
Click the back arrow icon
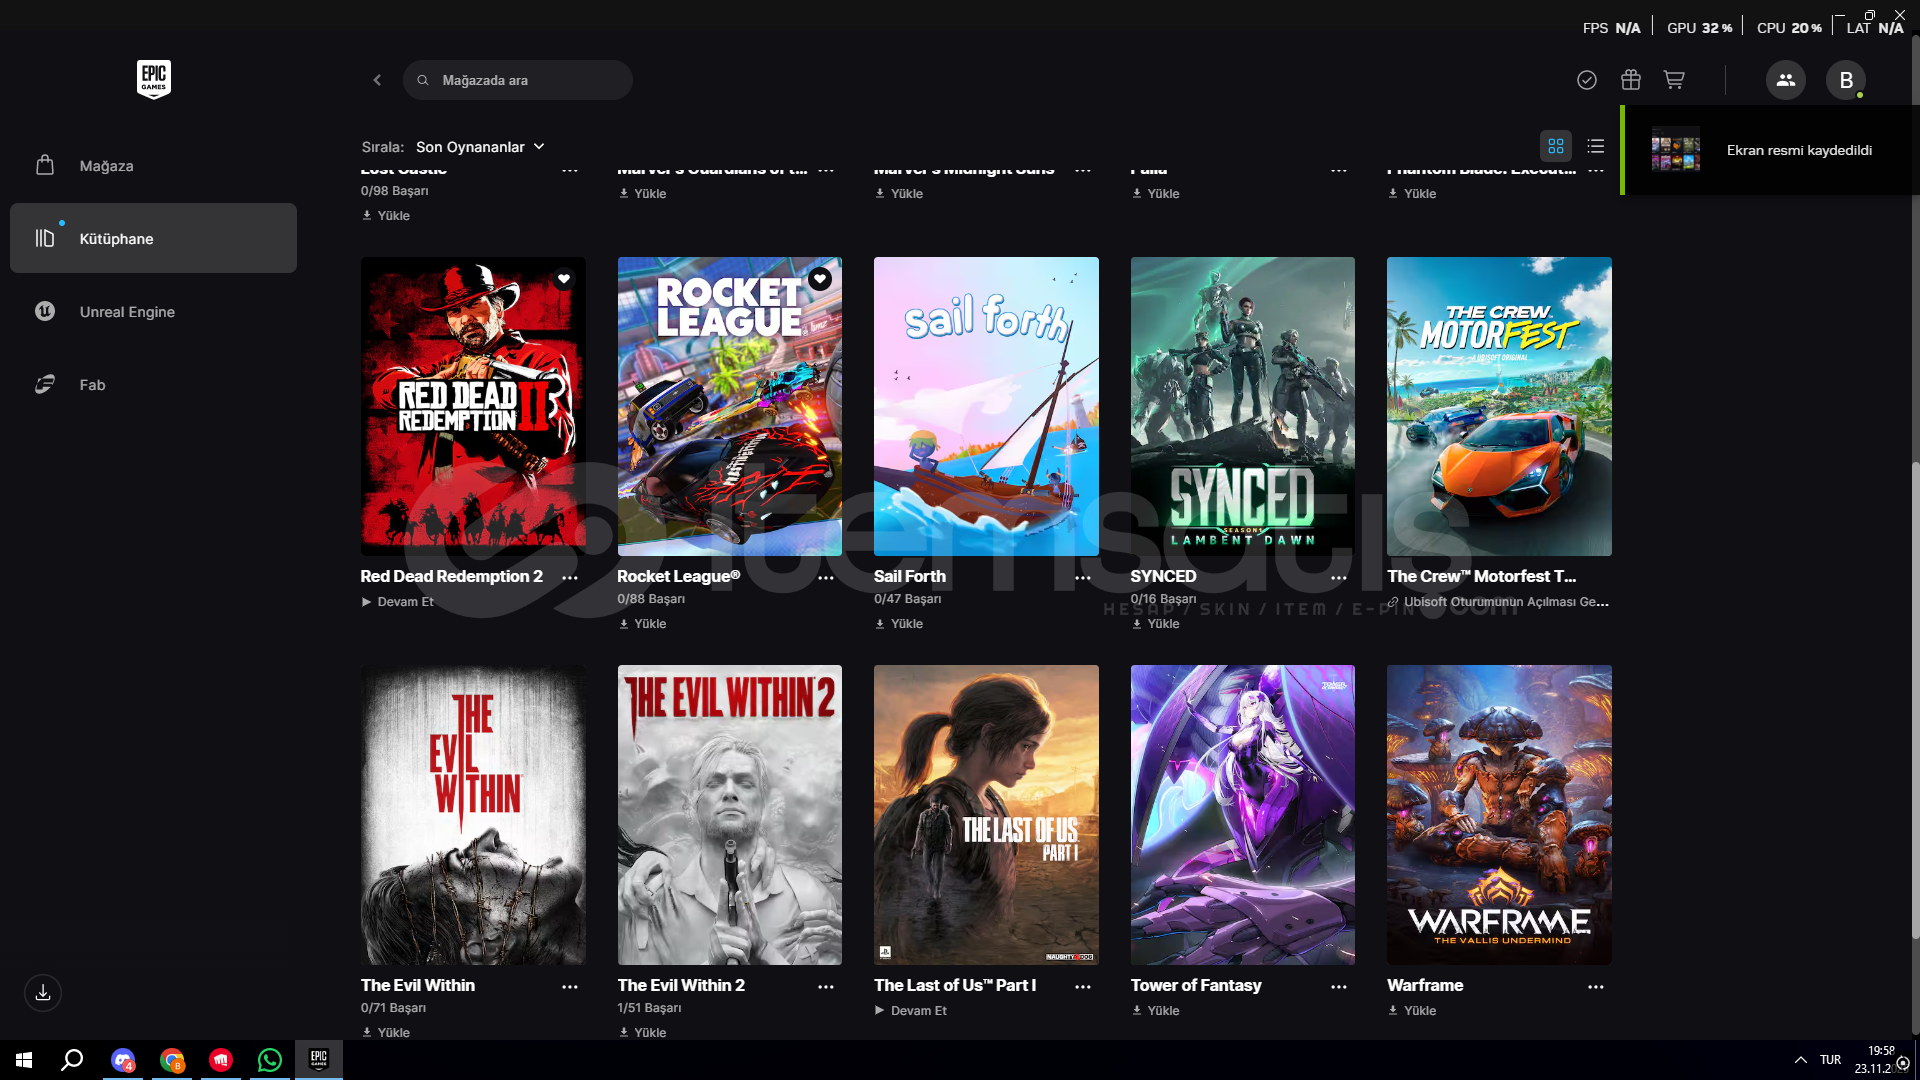pos(377,80)
